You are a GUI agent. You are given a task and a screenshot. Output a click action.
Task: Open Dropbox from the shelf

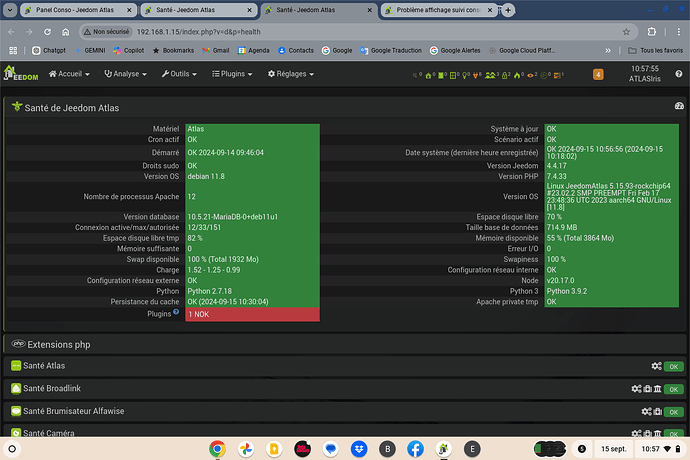coord(359,449)
